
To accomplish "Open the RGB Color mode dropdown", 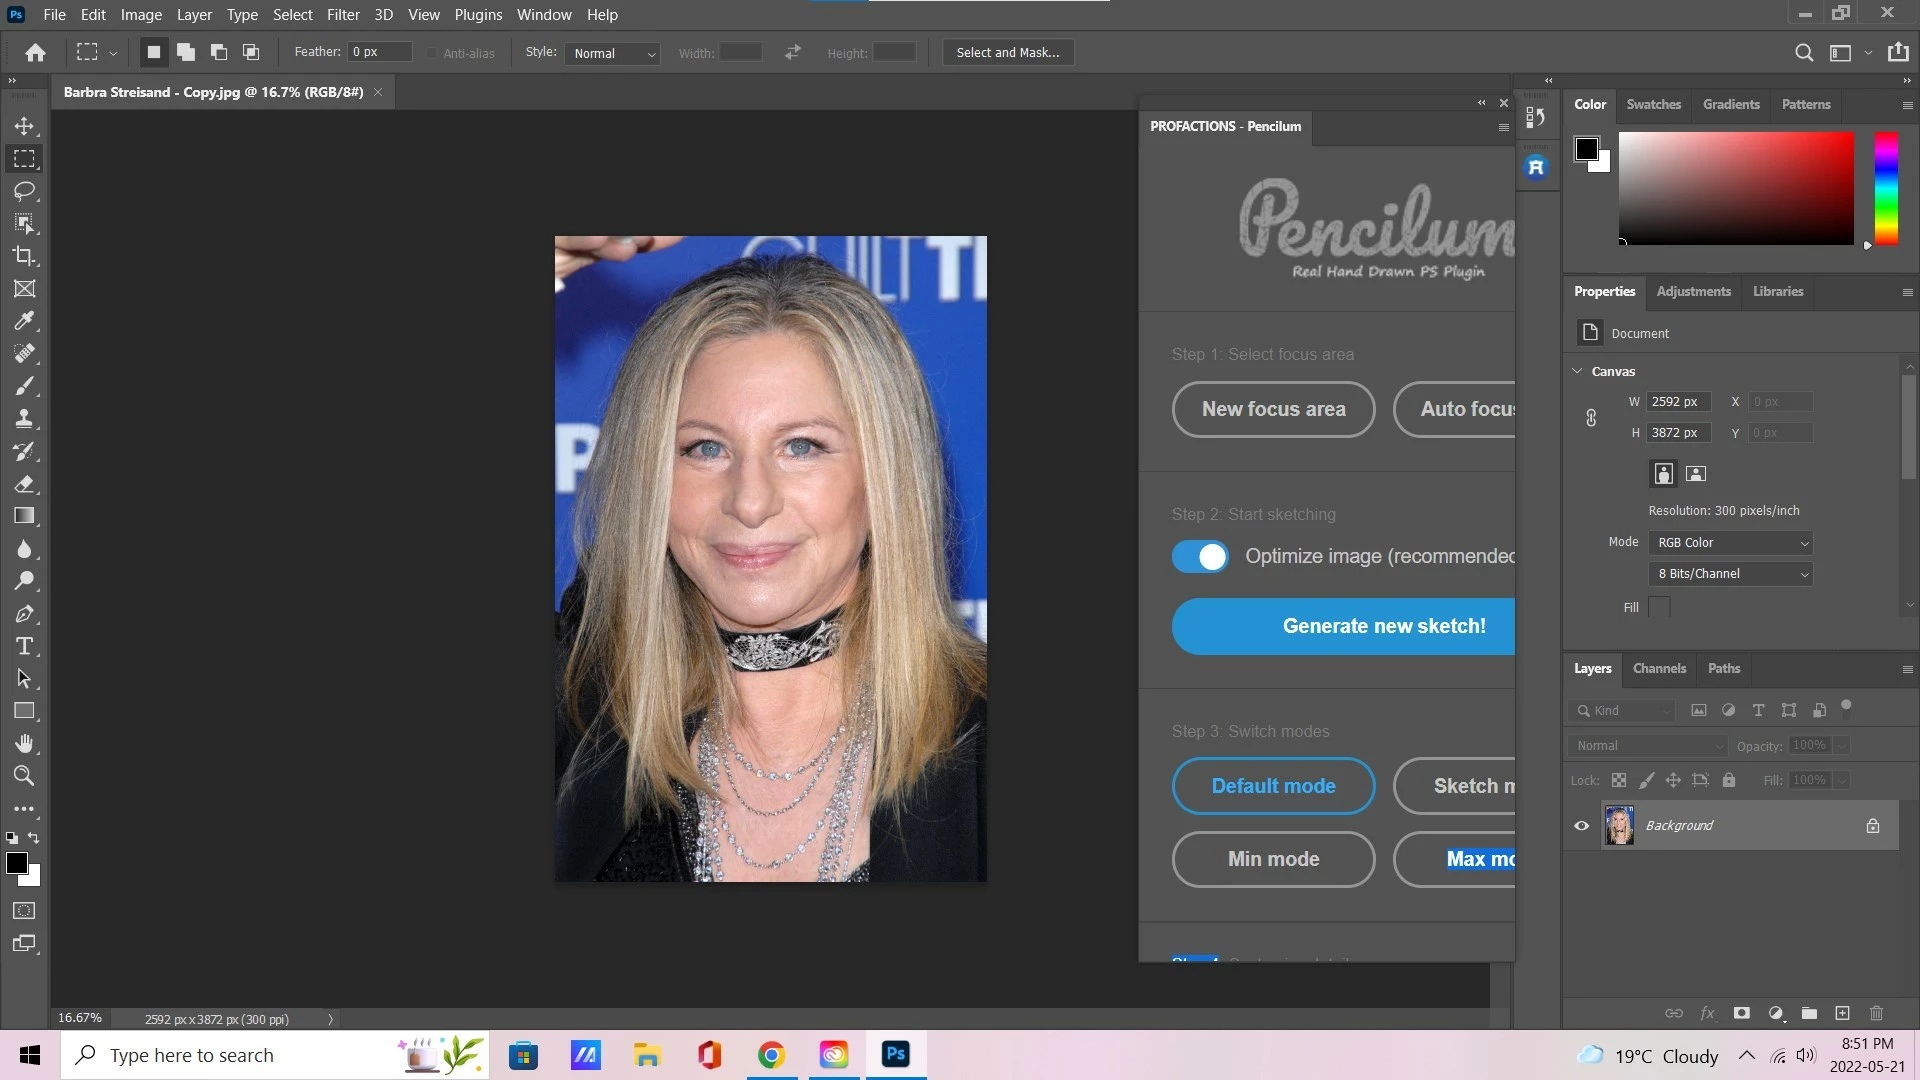I will 1731,543.
